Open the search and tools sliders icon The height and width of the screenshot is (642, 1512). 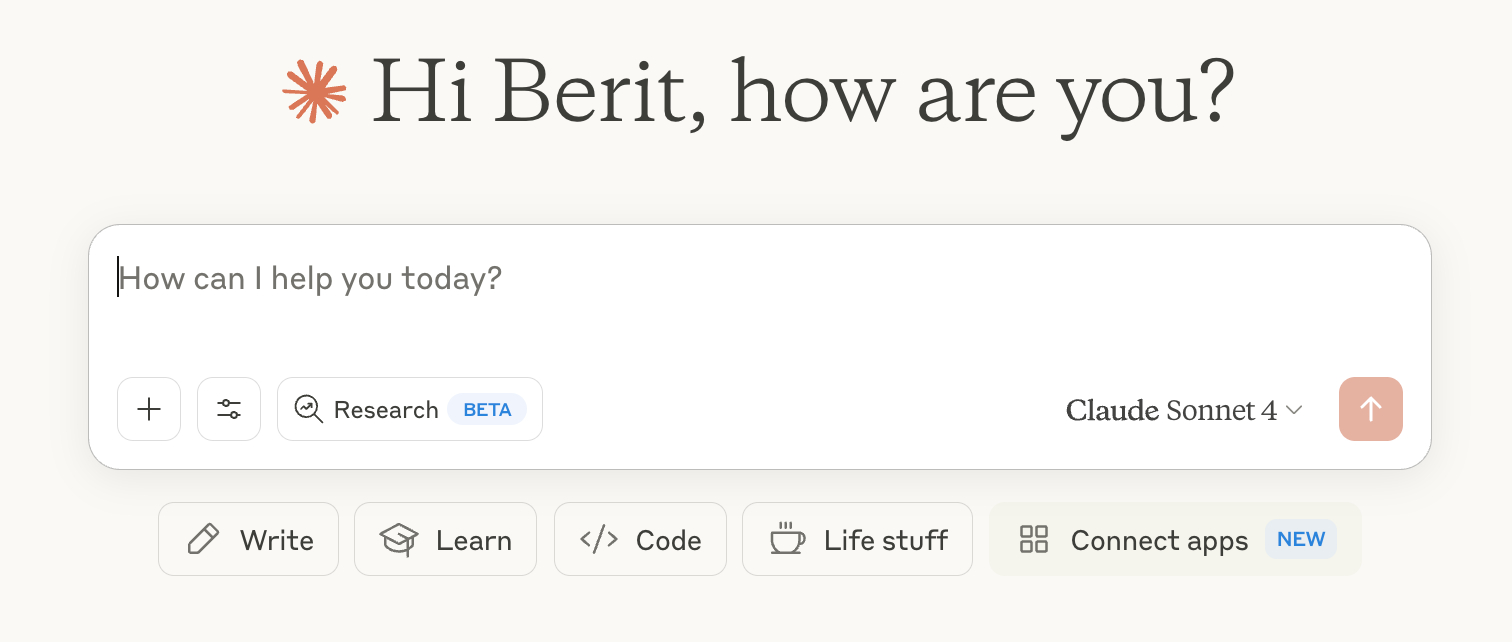[229, 409]
